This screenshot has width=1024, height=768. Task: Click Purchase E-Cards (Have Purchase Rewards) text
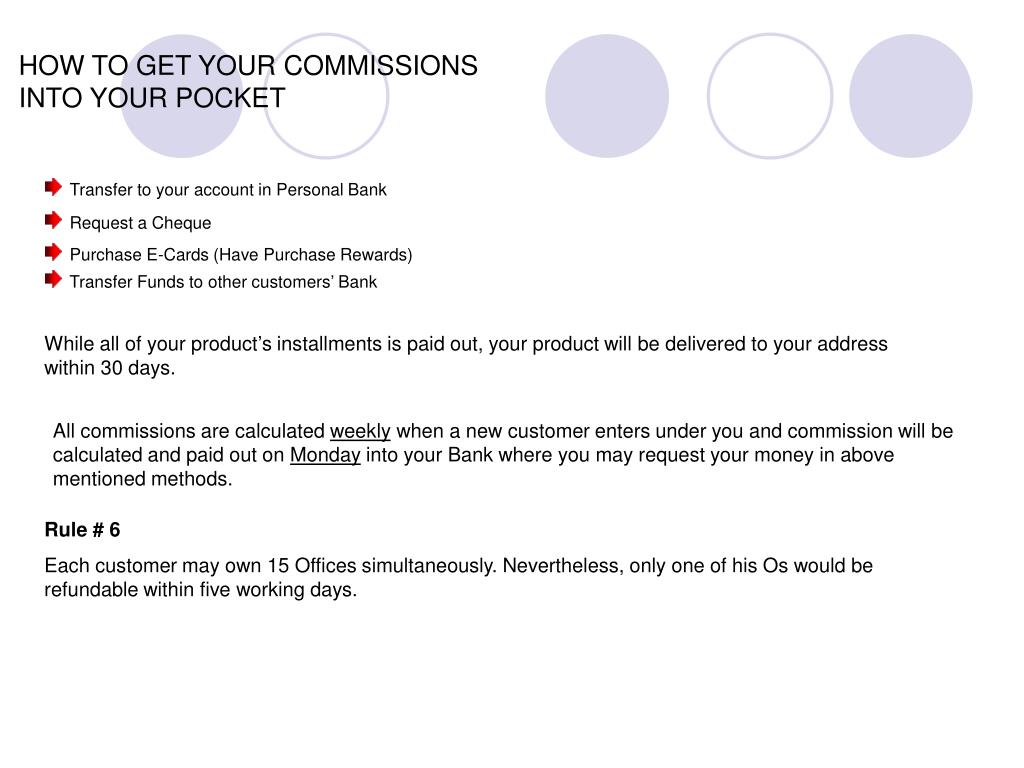[241, 255]
